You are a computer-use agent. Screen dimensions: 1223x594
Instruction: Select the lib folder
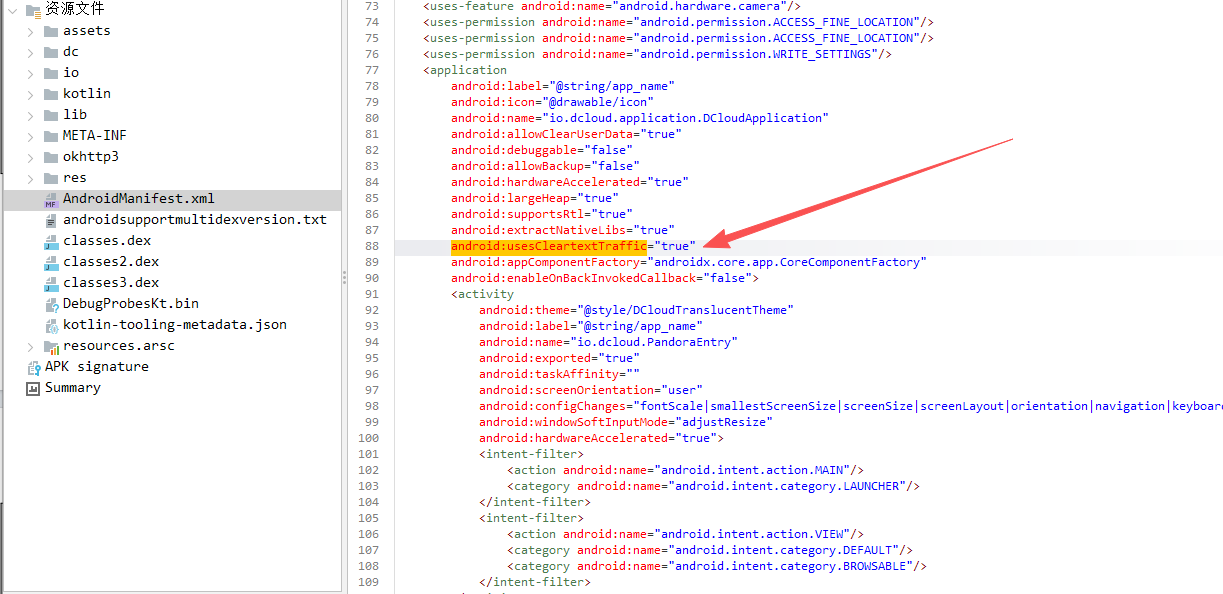point(75,115)
